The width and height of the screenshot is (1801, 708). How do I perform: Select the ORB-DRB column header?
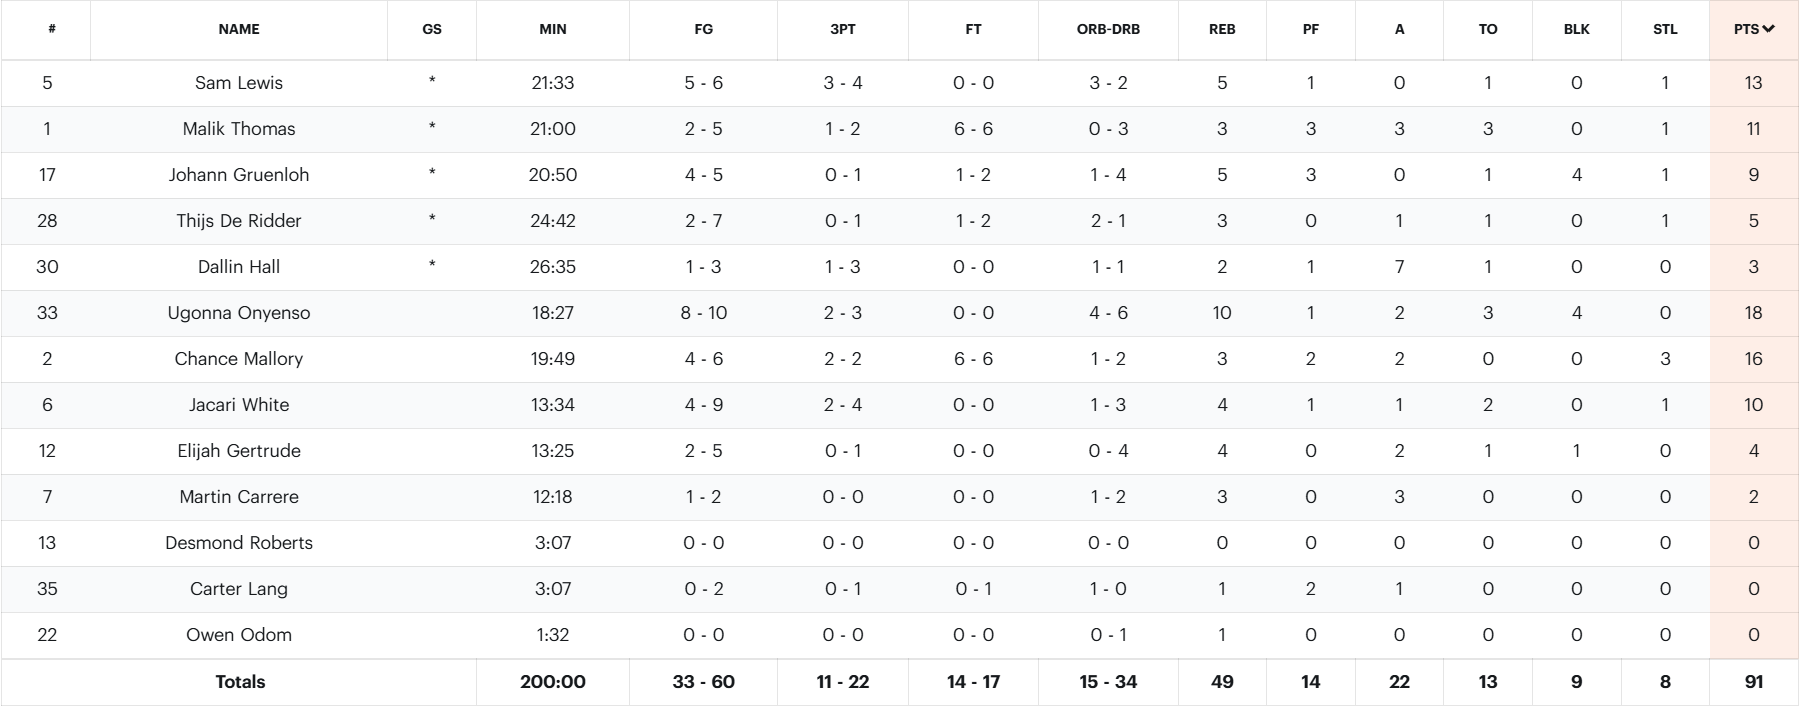click(1108, 29)
